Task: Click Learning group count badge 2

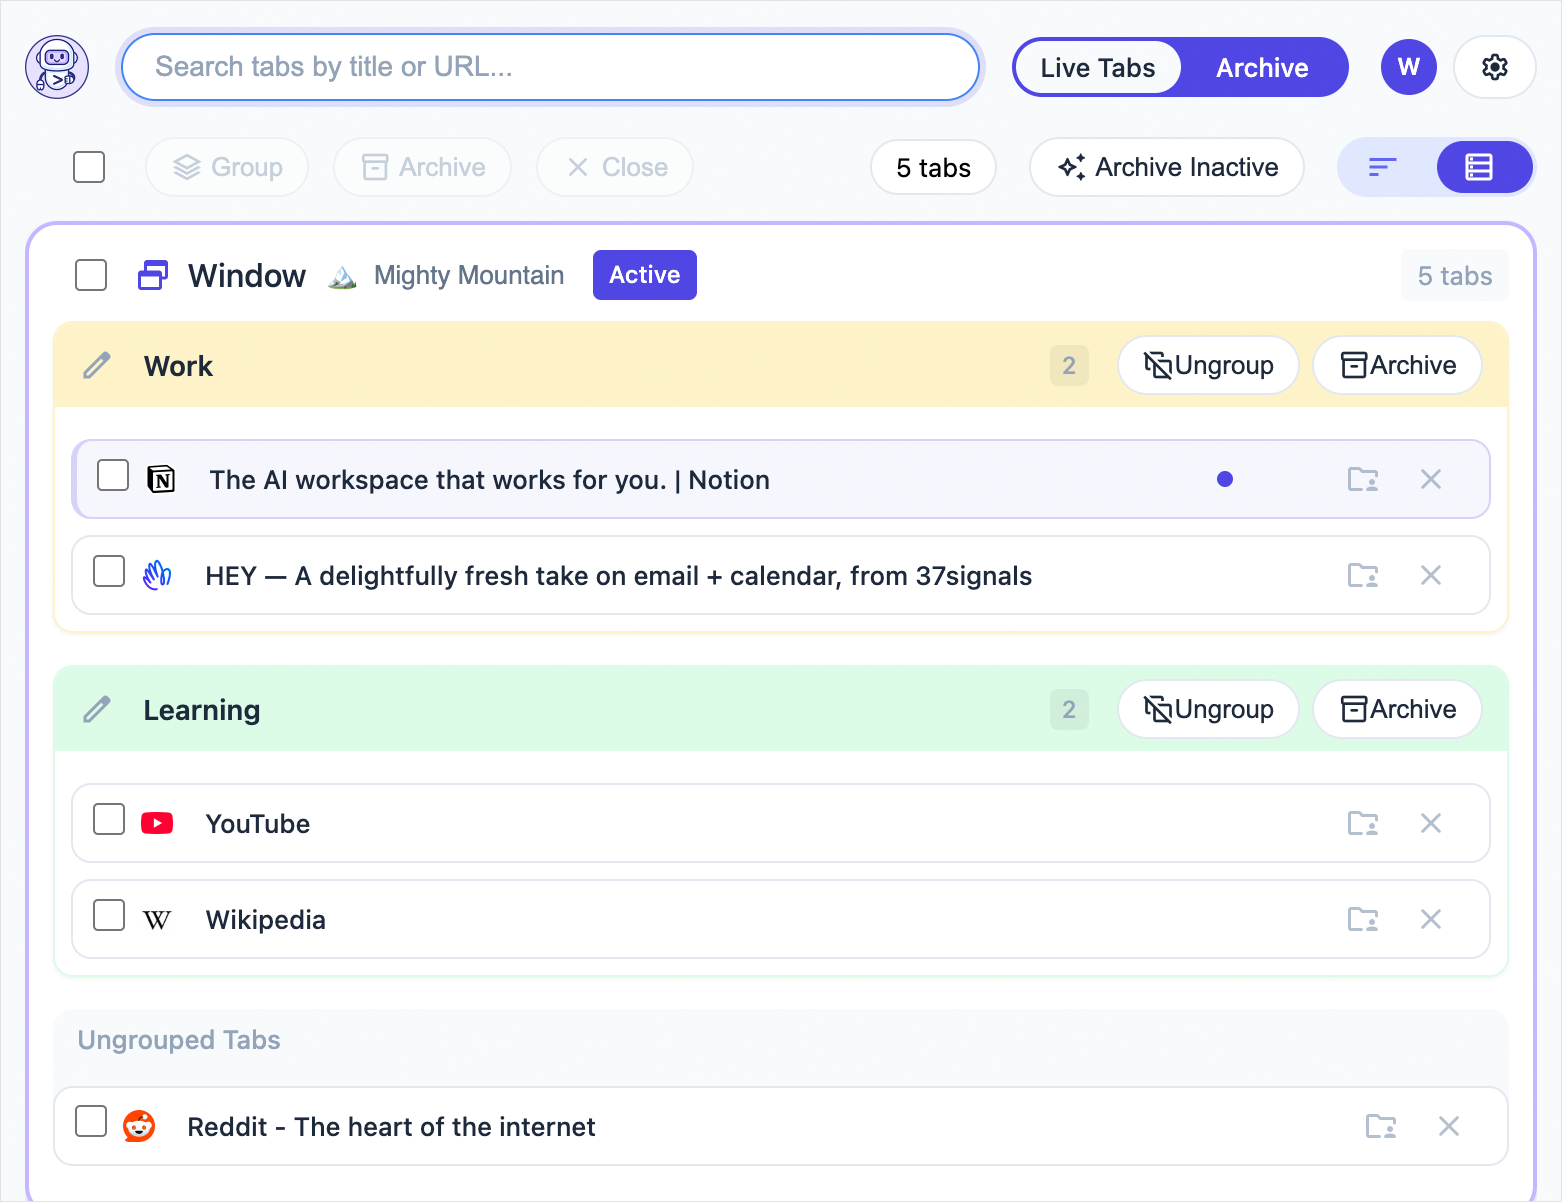Action: point(1069,710)
